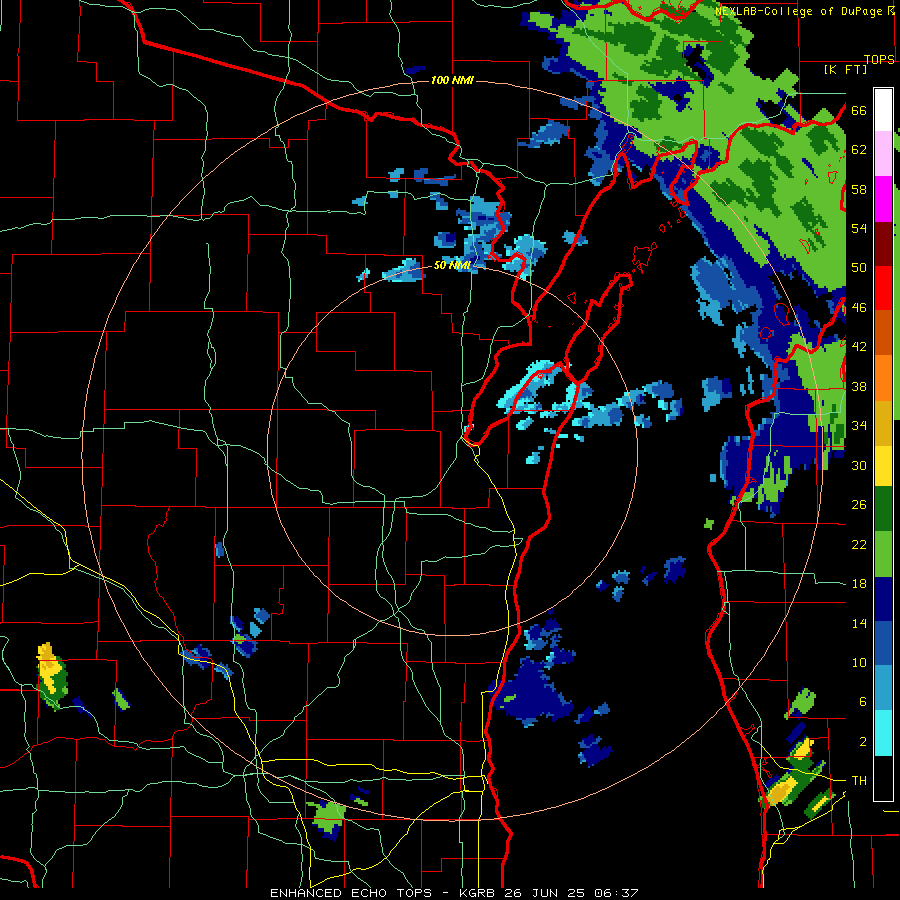Click the '42' scale label
The image size is (900, 900).
pos(859,347)
